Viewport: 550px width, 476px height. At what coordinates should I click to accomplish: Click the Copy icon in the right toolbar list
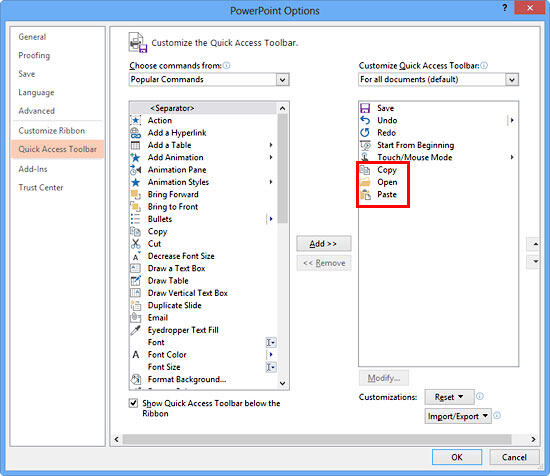pyautogui.click(x=365, y=170)
